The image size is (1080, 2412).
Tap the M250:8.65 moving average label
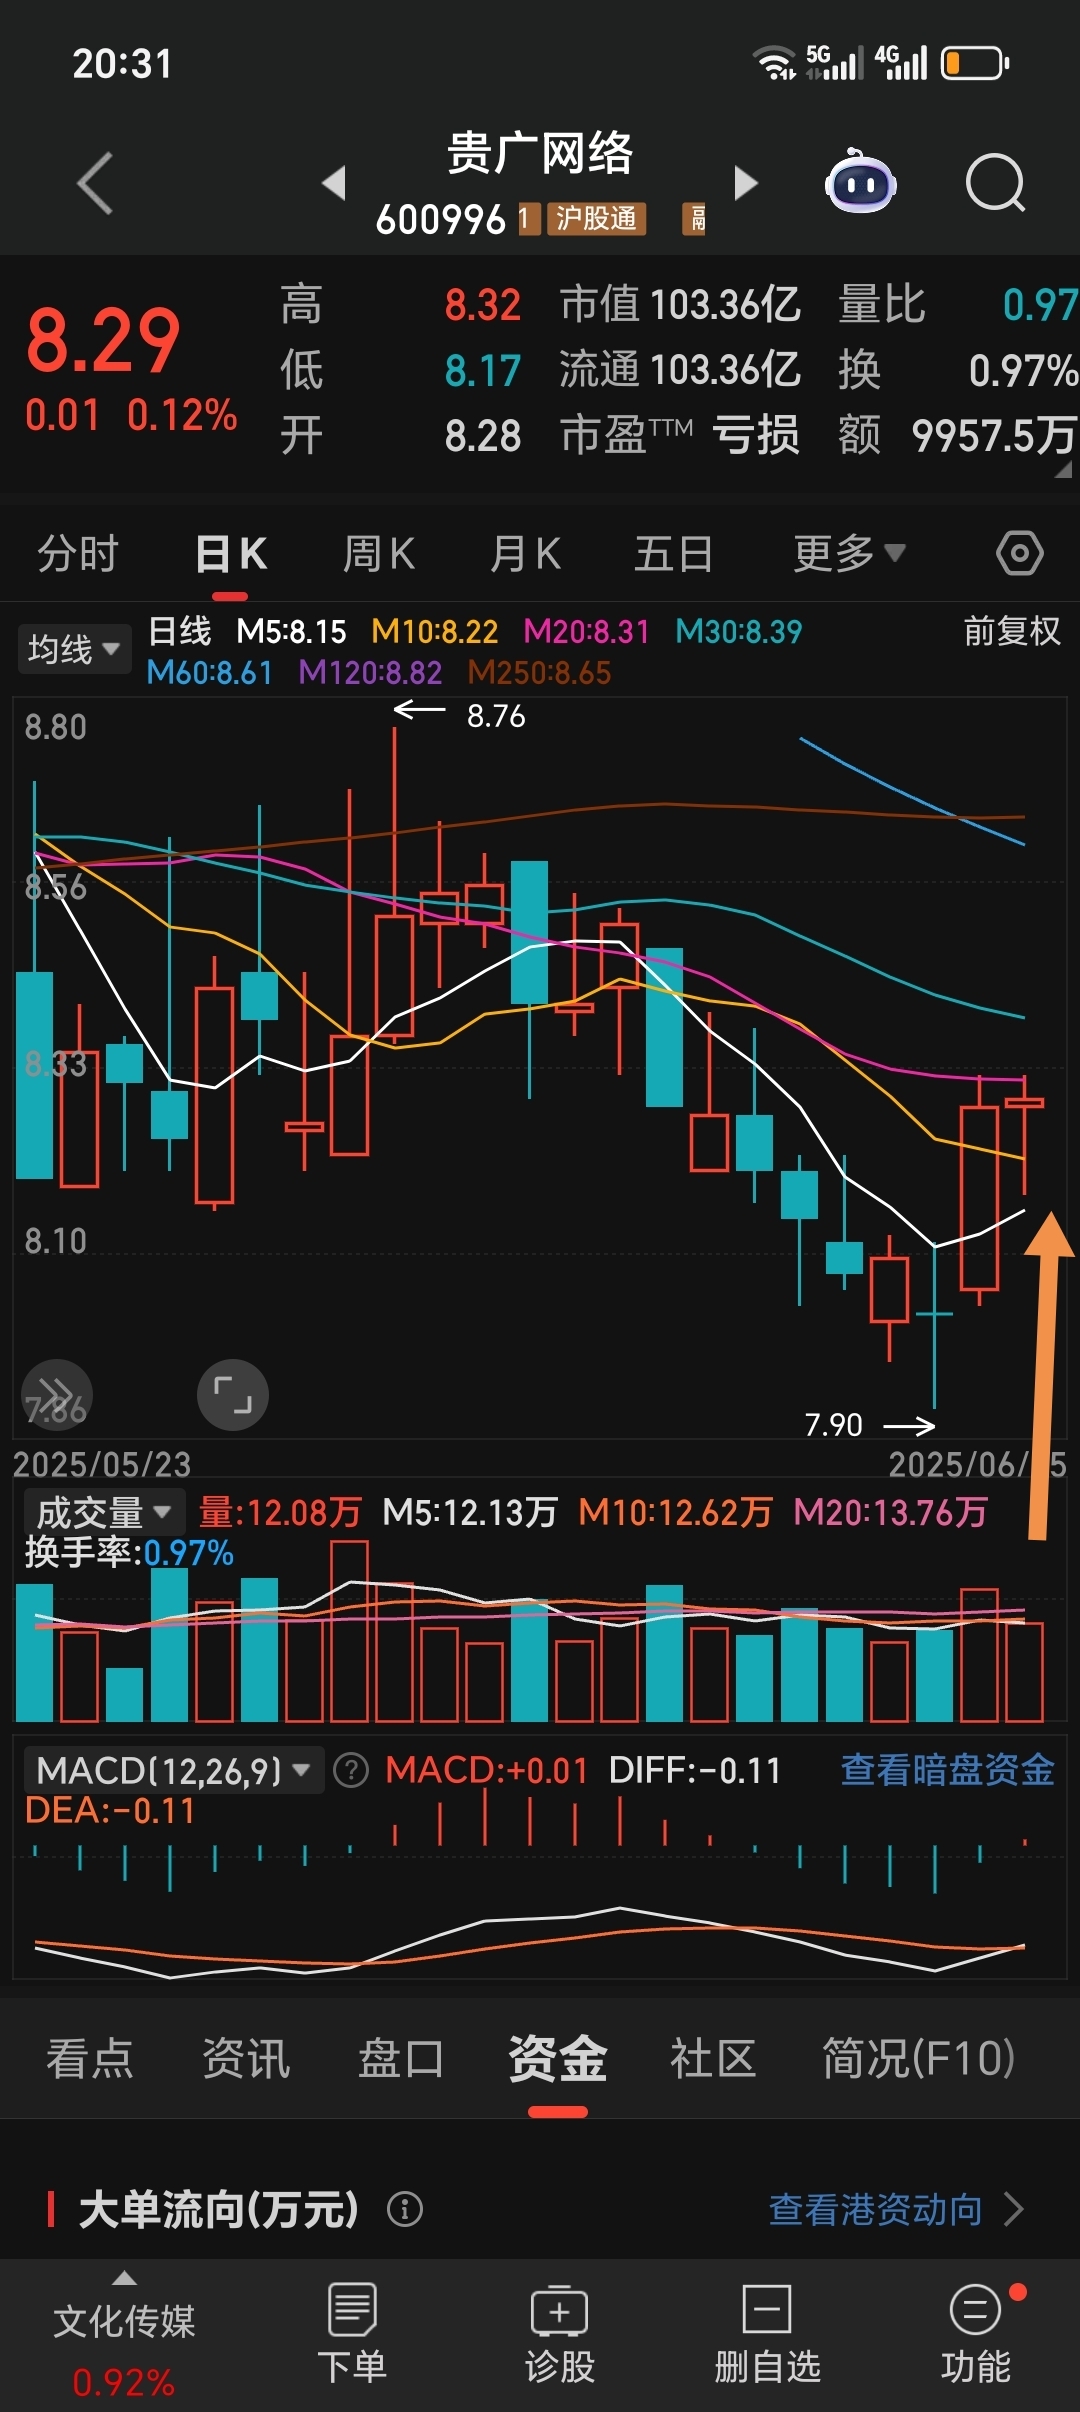(539, 673)
